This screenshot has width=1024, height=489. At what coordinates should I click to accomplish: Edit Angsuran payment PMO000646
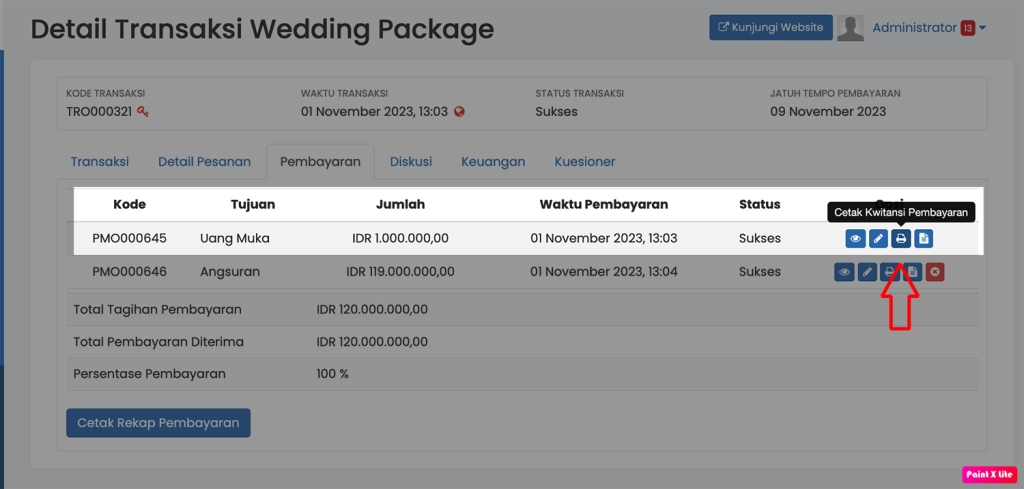point(867,272)
